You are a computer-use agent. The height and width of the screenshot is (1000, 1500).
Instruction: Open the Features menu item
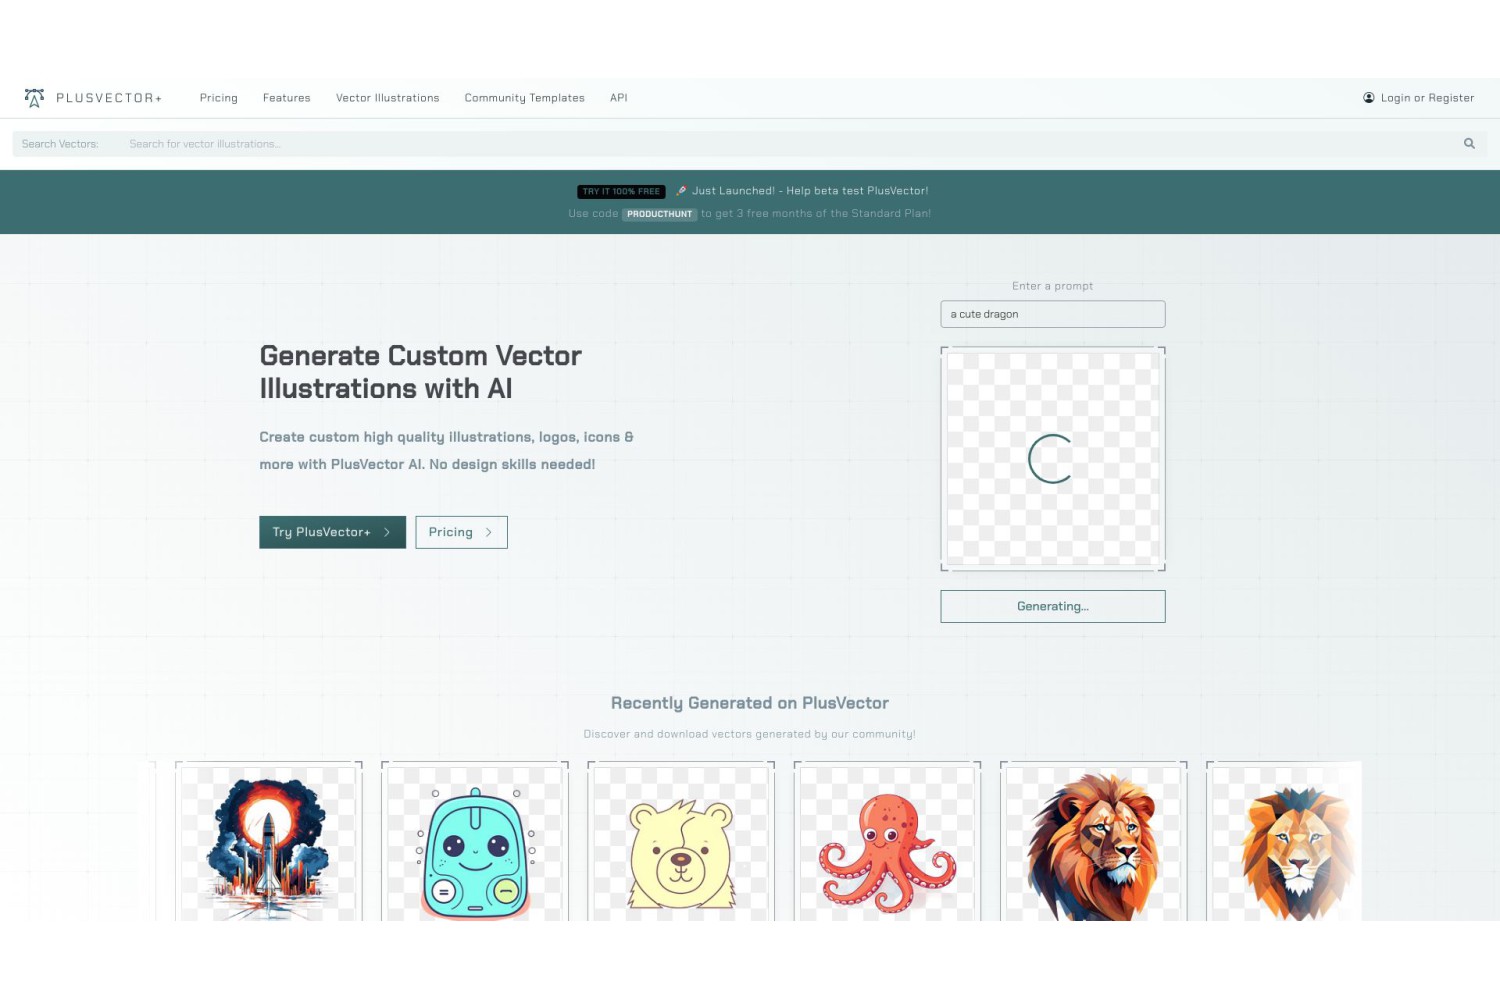[x=286, y=98]
